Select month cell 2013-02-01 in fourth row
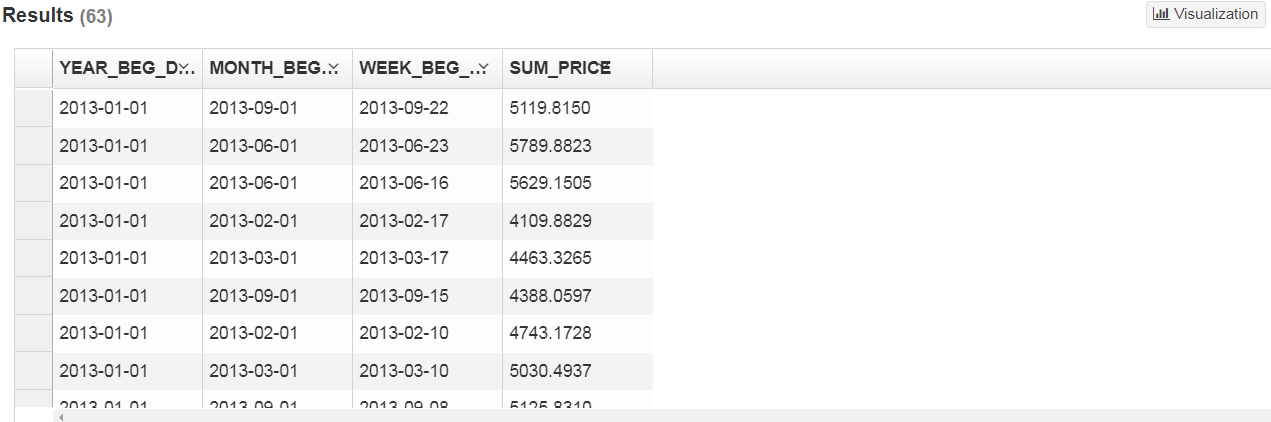 pos(277,220)
